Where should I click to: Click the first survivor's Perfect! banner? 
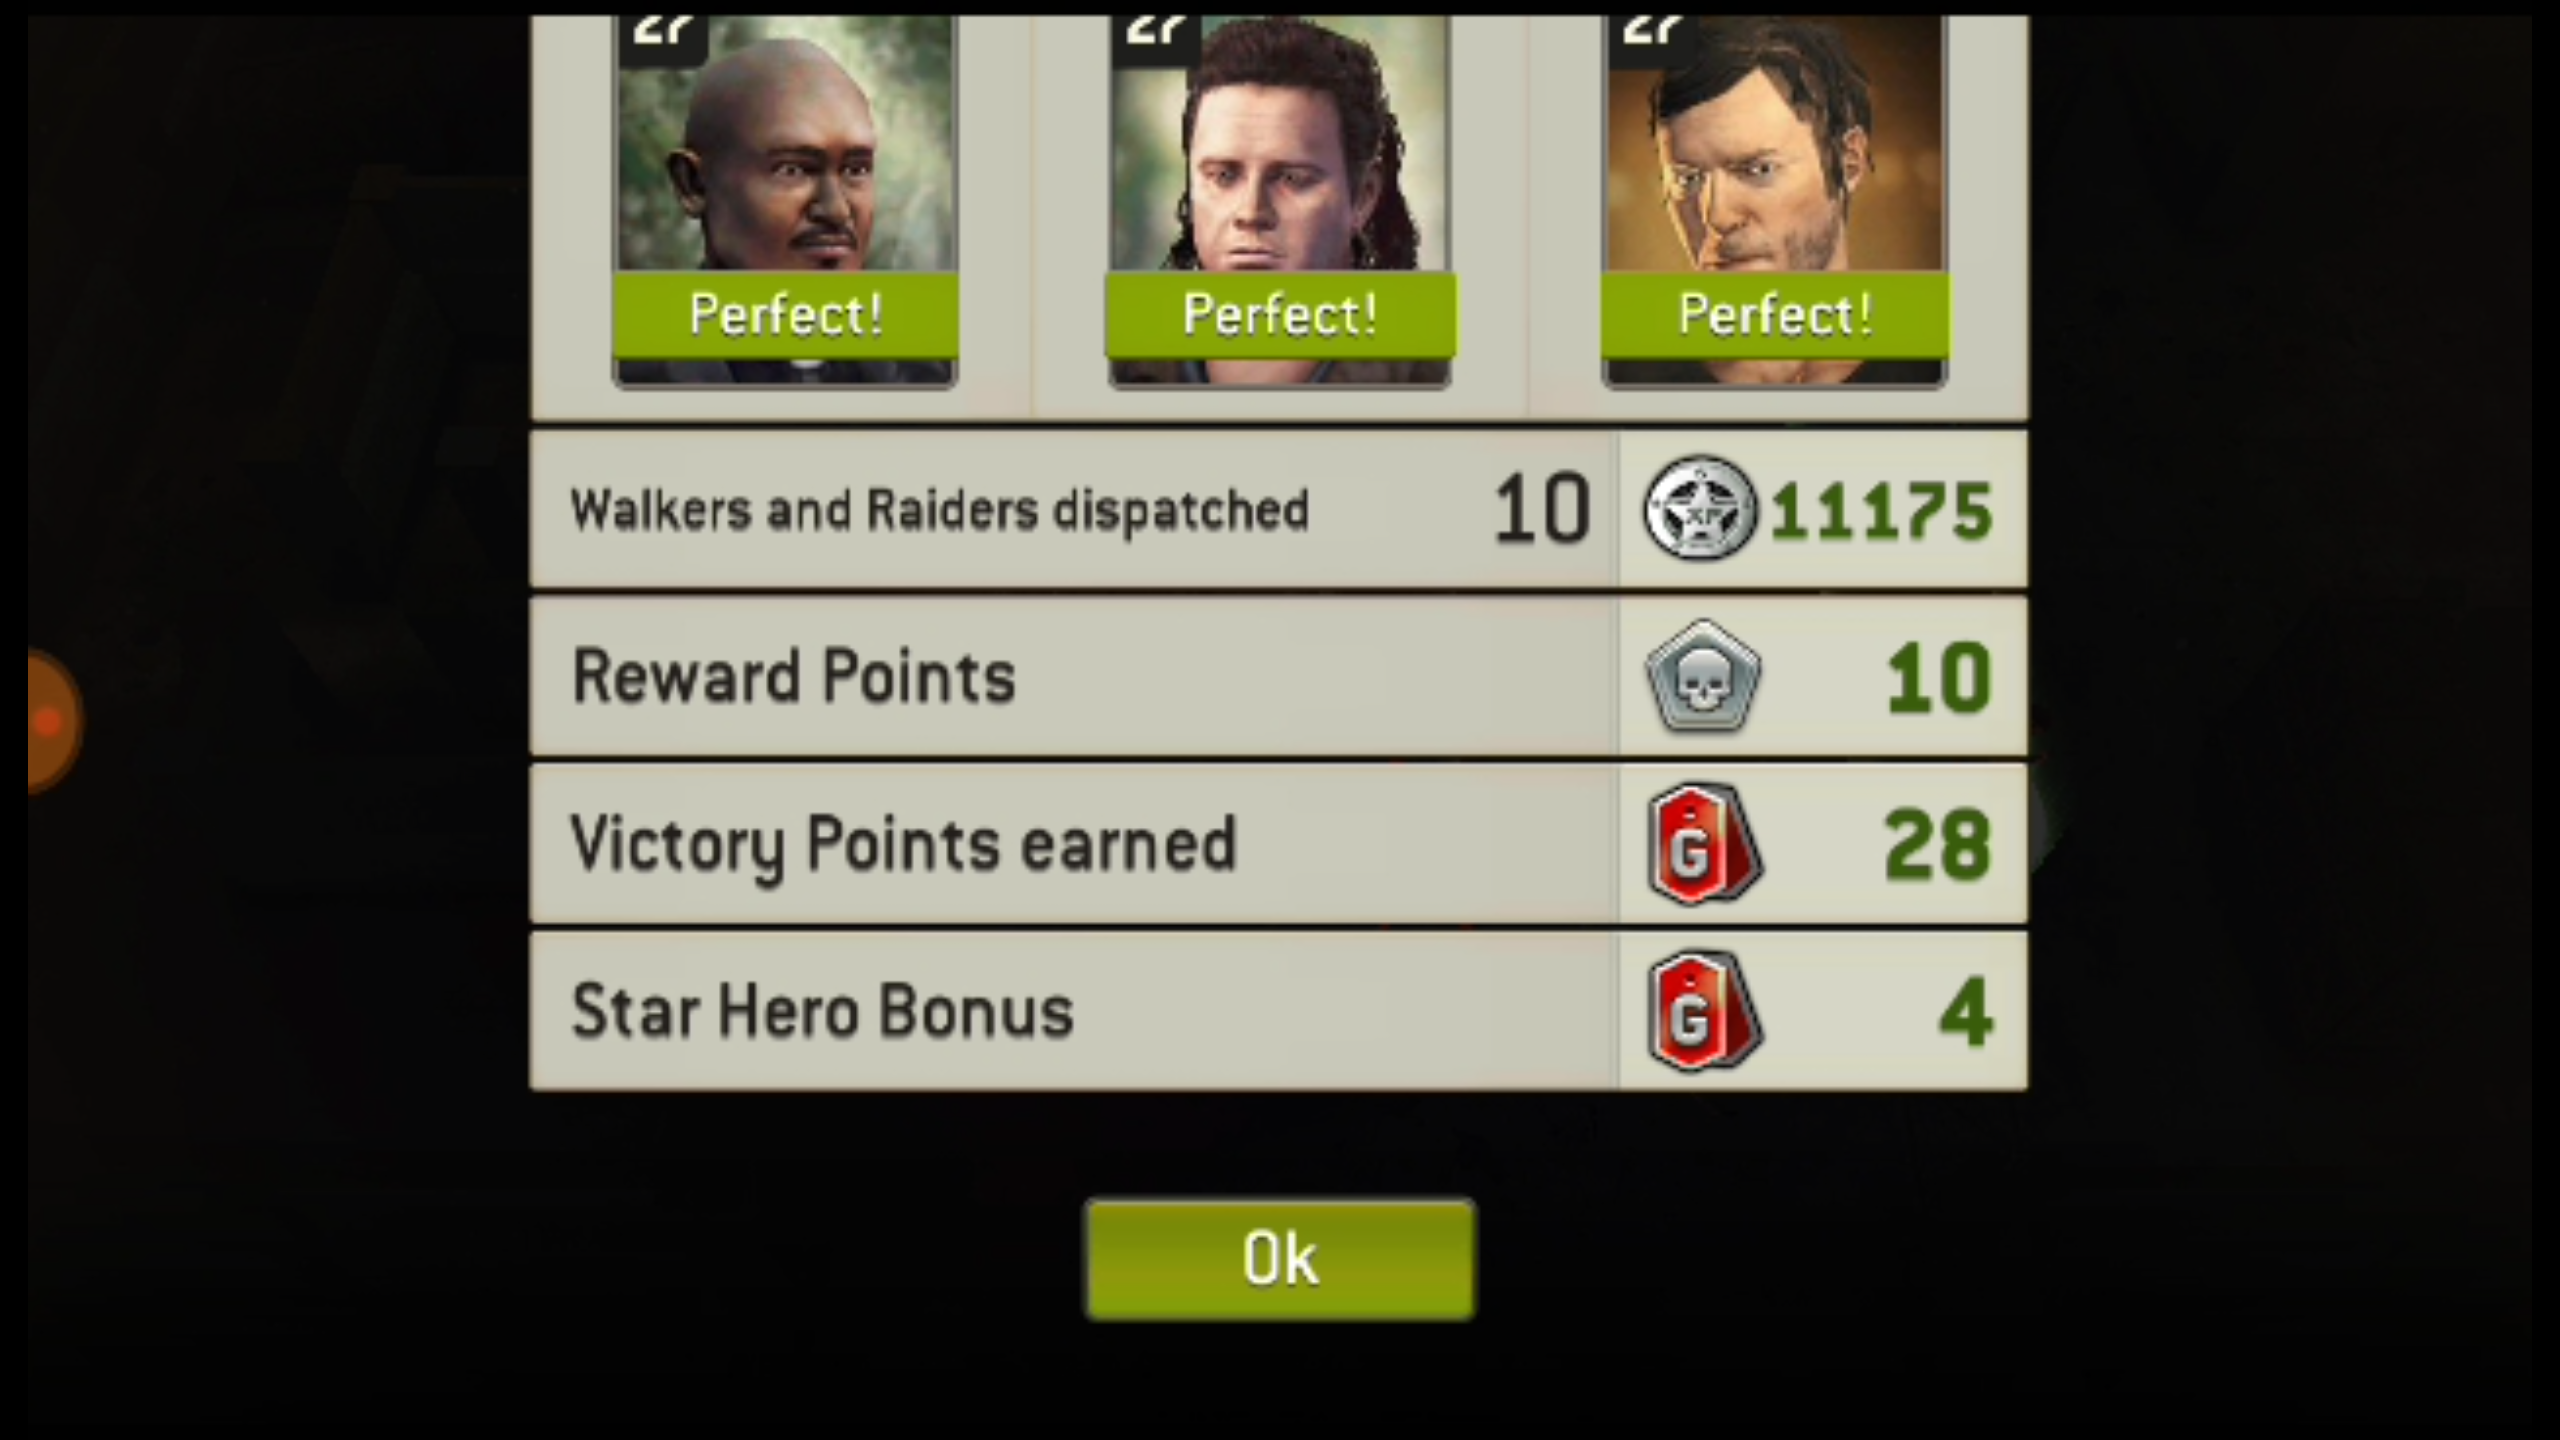click(785, 314)
